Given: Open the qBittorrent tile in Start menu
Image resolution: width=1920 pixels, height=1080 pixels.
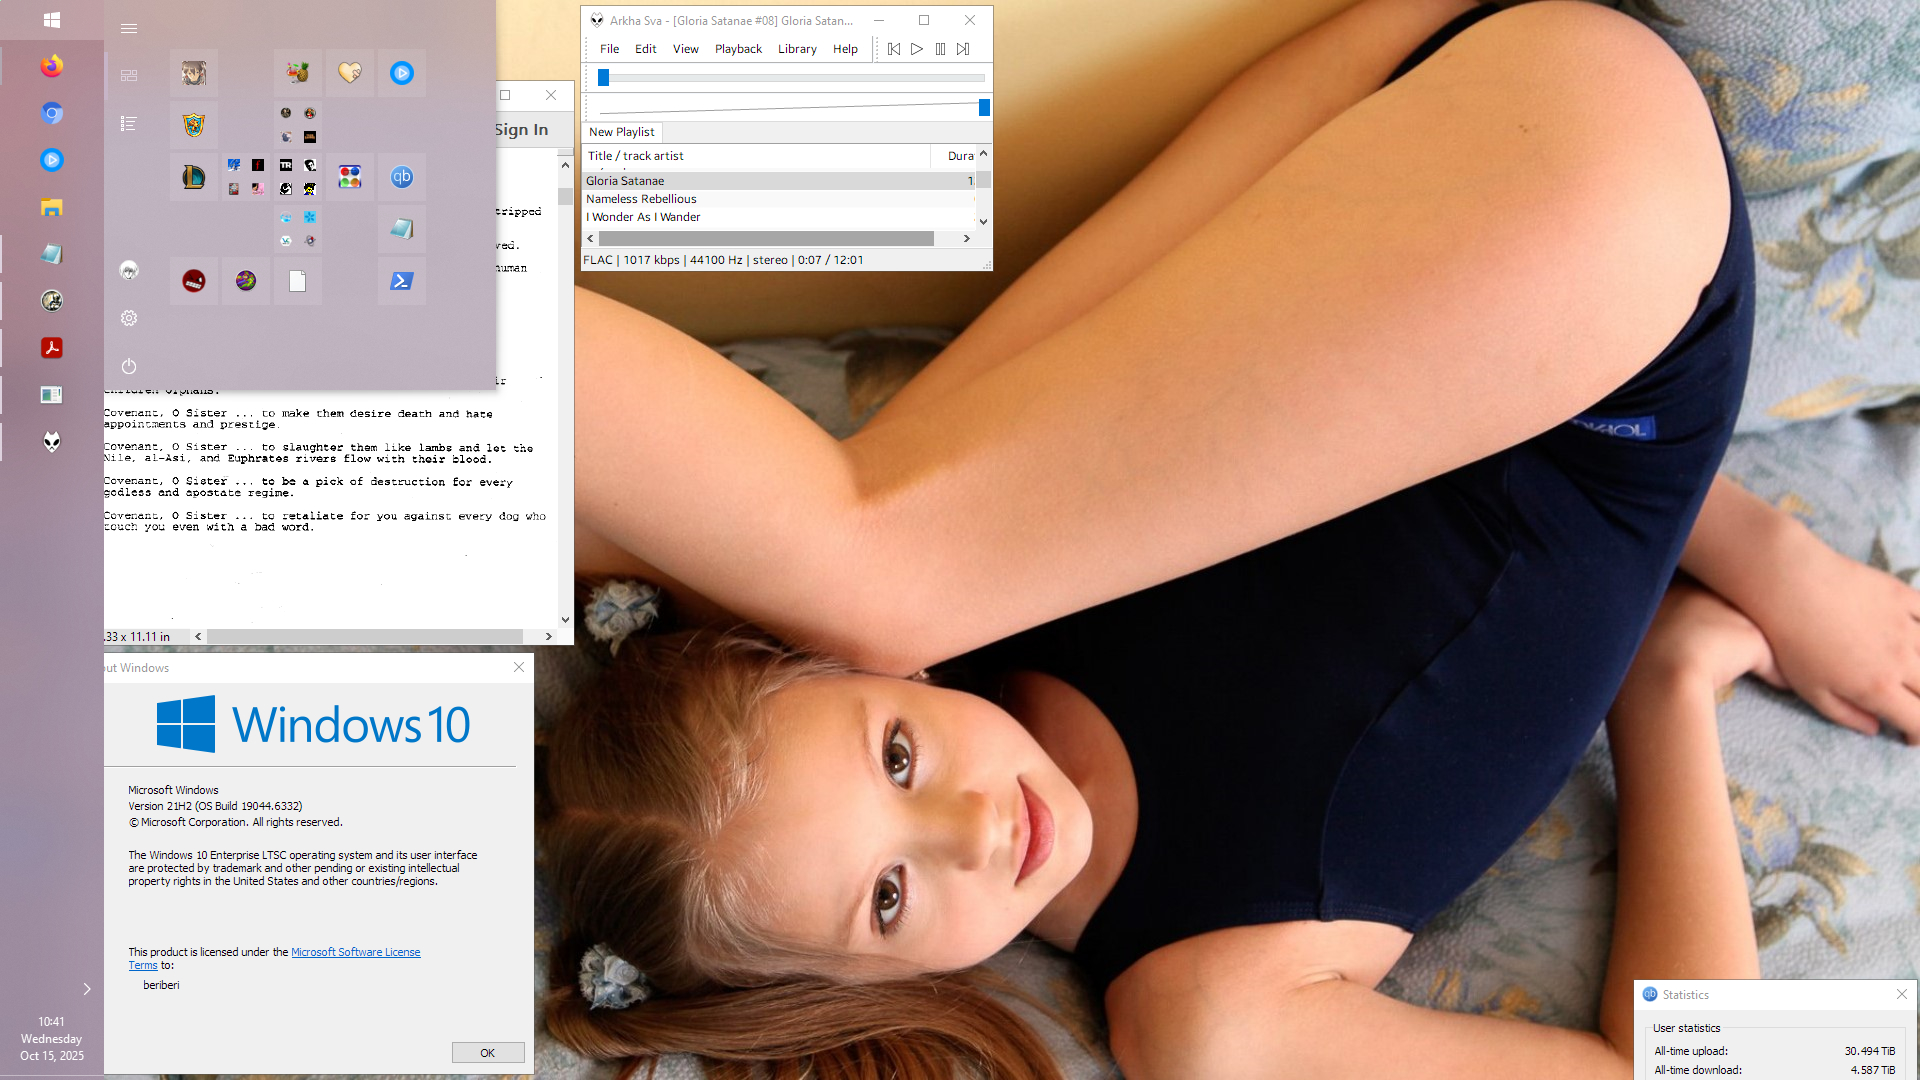Looking at the screenshot, I should [x=401, y=177].
